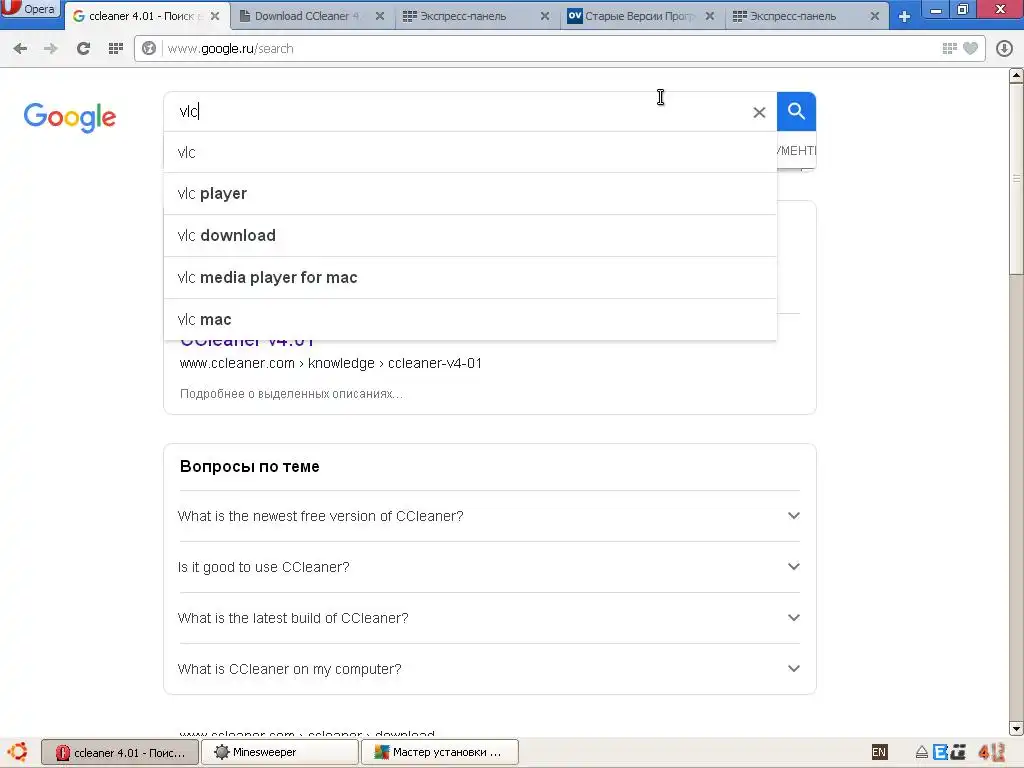Close the last Экспресс-панель tab
This screenshot has width=1024, height=768.
[874, 16]
